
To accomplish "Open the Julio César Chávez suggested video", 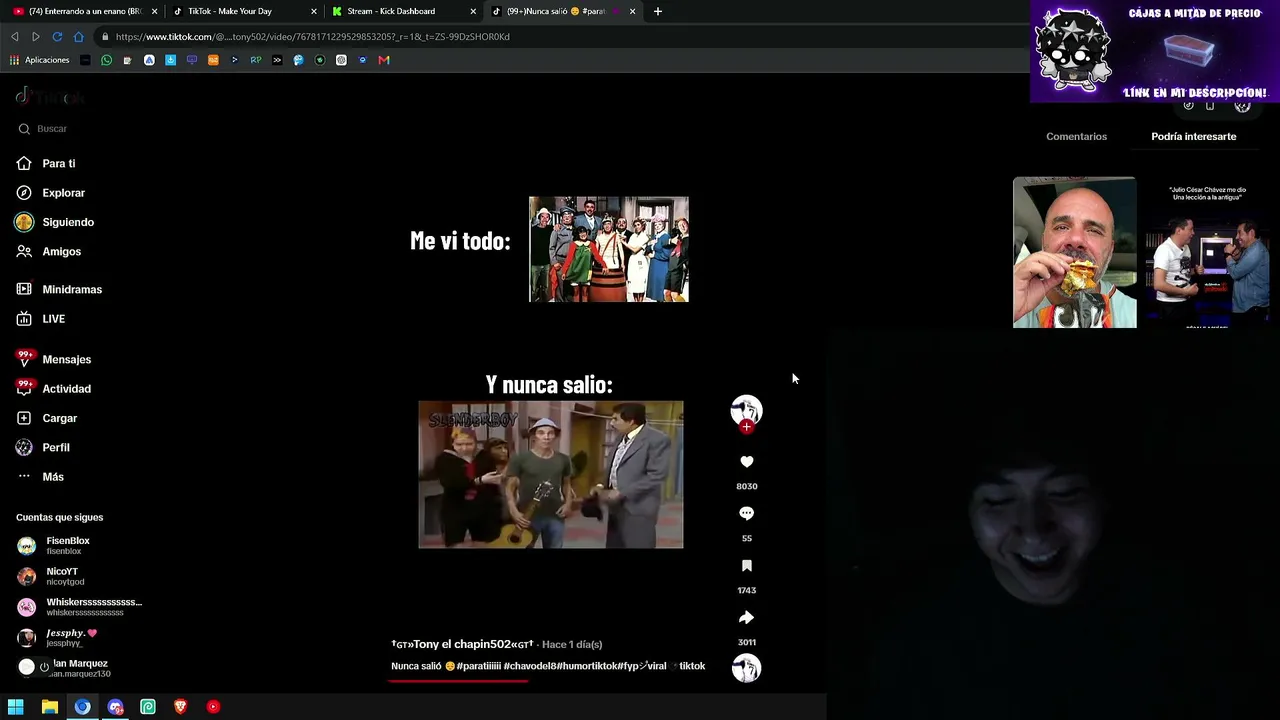I will [x=1207, y=252].
